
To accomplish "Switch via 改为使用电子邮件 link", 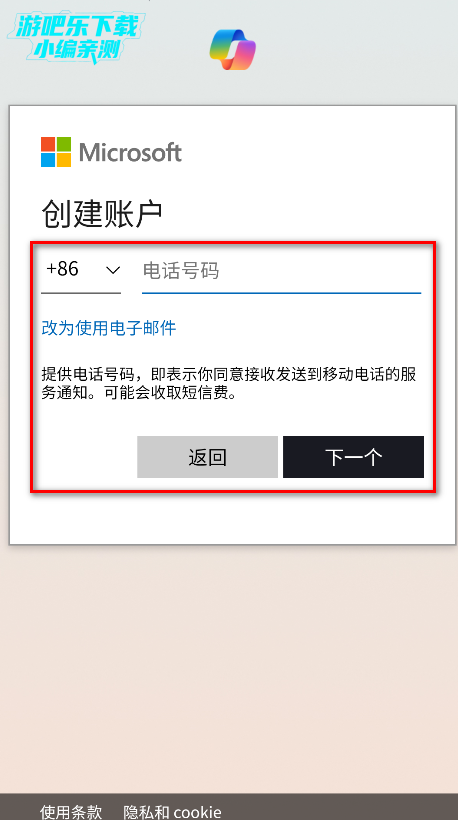I will (109, 328).
